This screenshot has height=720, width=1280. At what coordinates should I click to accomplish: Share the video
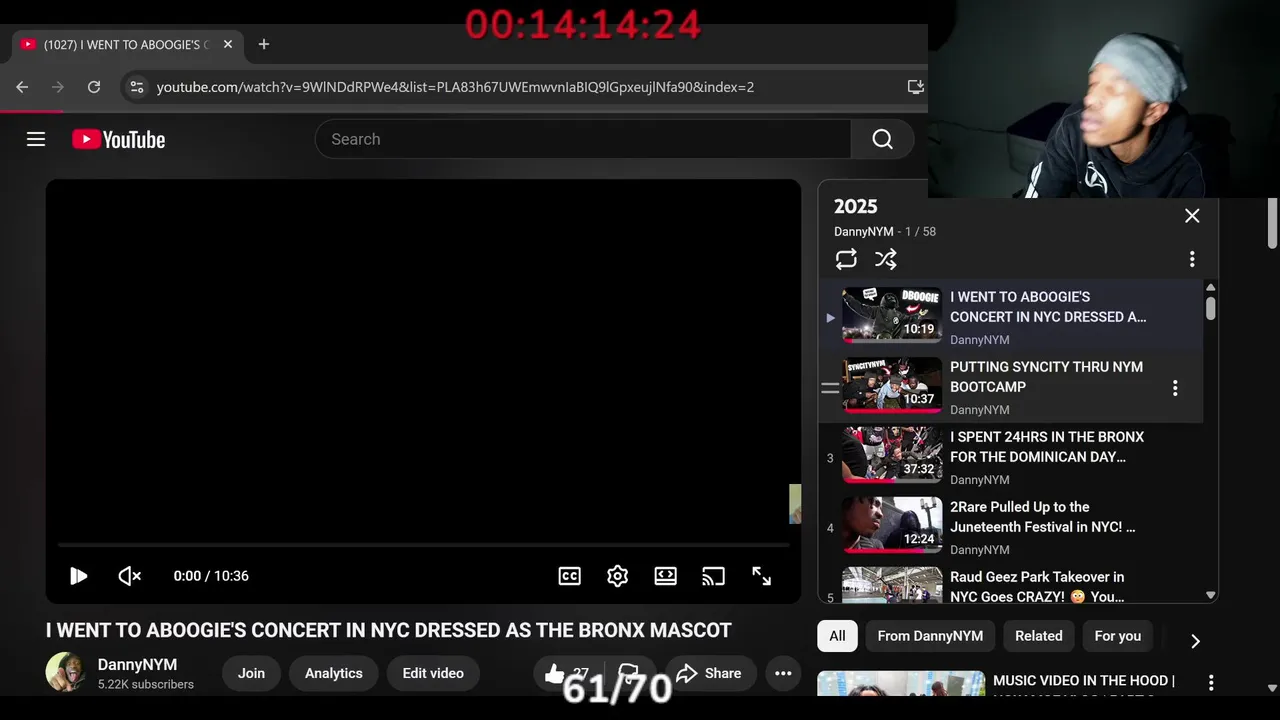coord(709,673)
